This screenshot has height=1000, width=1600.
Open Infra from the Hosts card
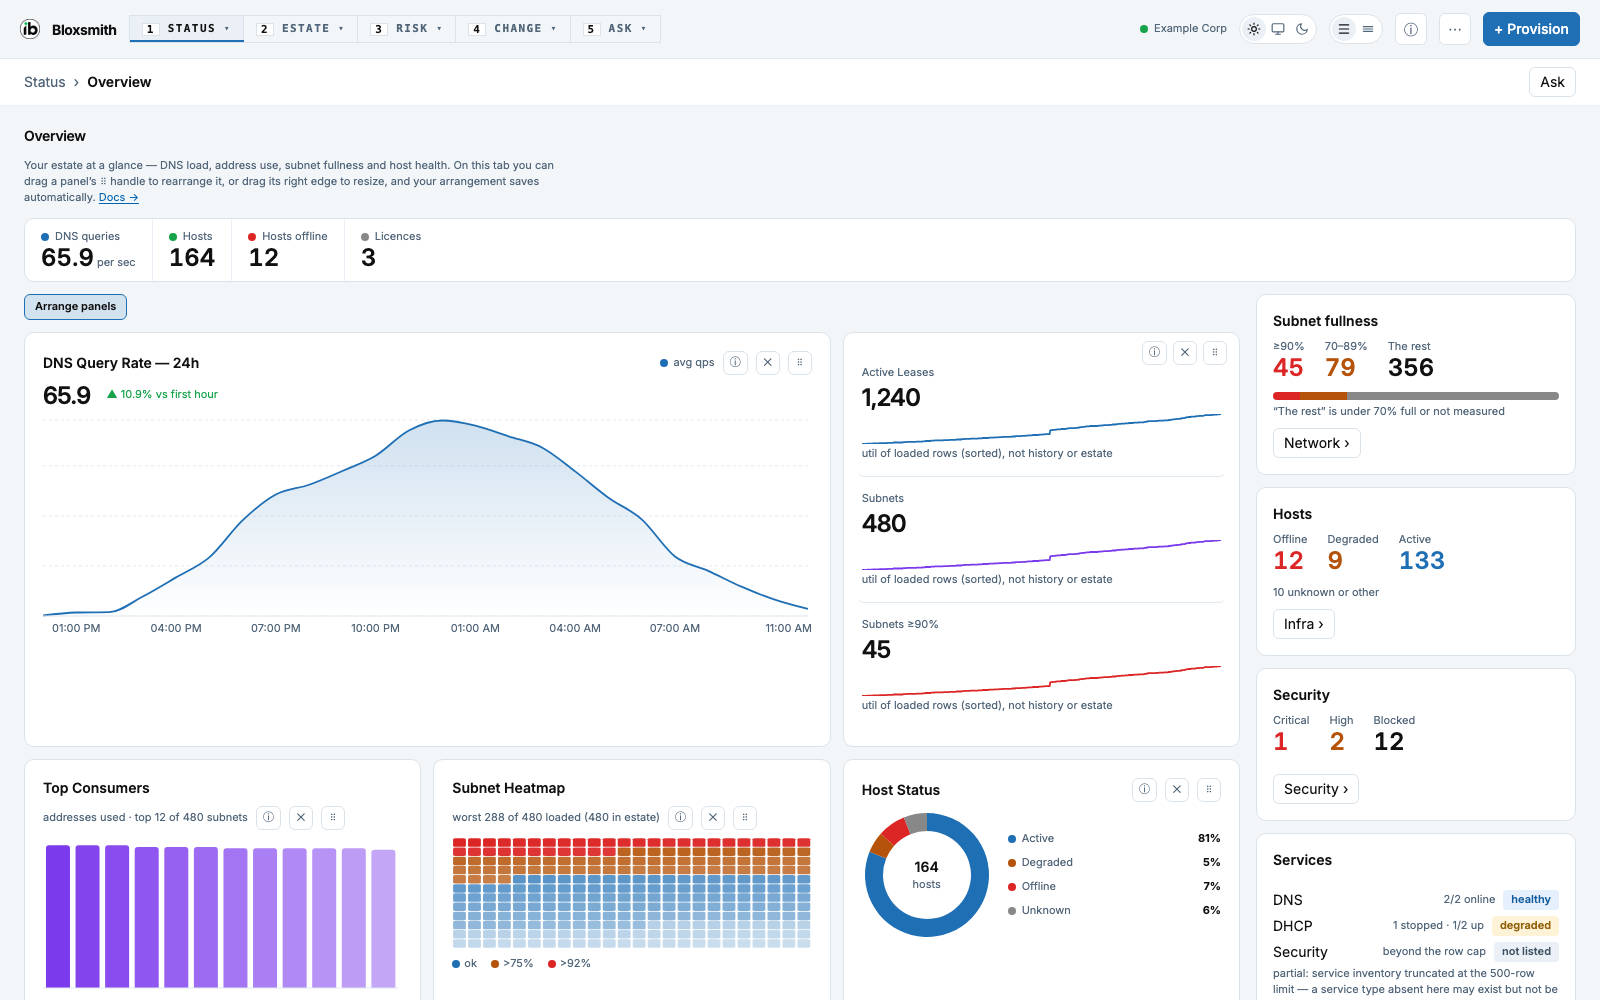1303,624
